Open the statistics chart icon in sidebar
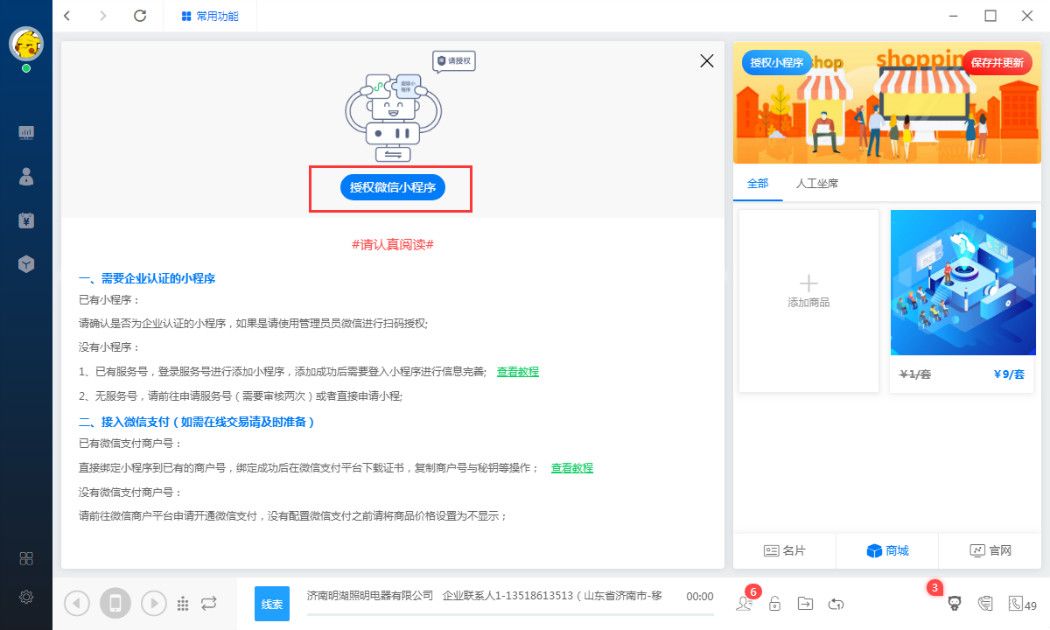 (26, 133)
